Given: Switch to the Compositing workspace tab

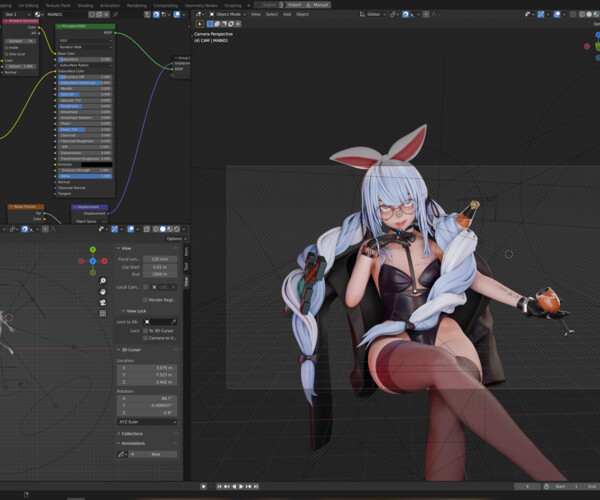Looking at the screenshot, I should pos(166,5).
